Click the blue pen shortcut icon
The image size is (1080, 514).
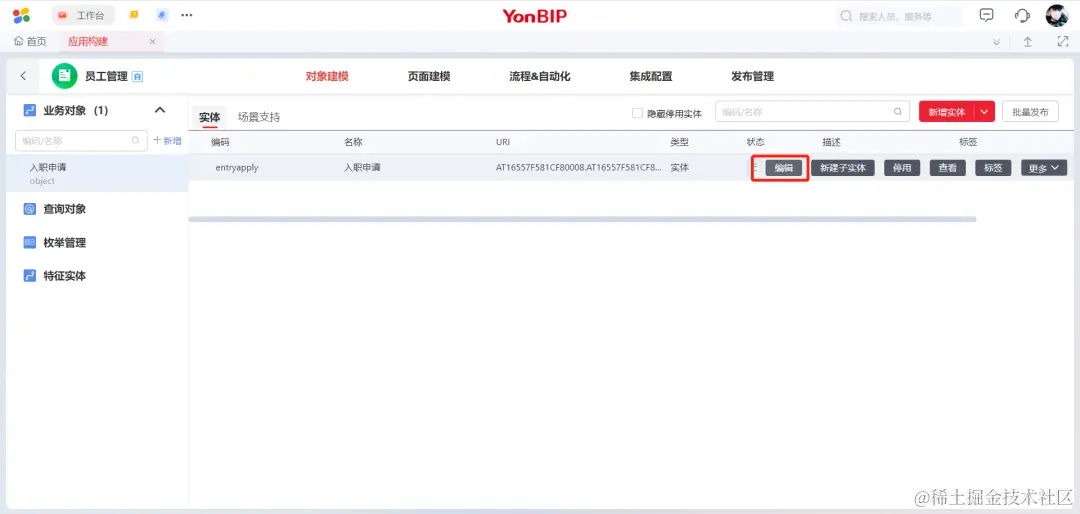pyautogui.click(x=162, y=14)
